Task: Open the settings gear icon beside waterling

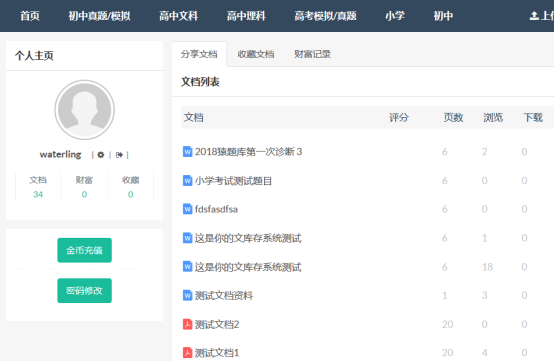Action: click(101, 155)
